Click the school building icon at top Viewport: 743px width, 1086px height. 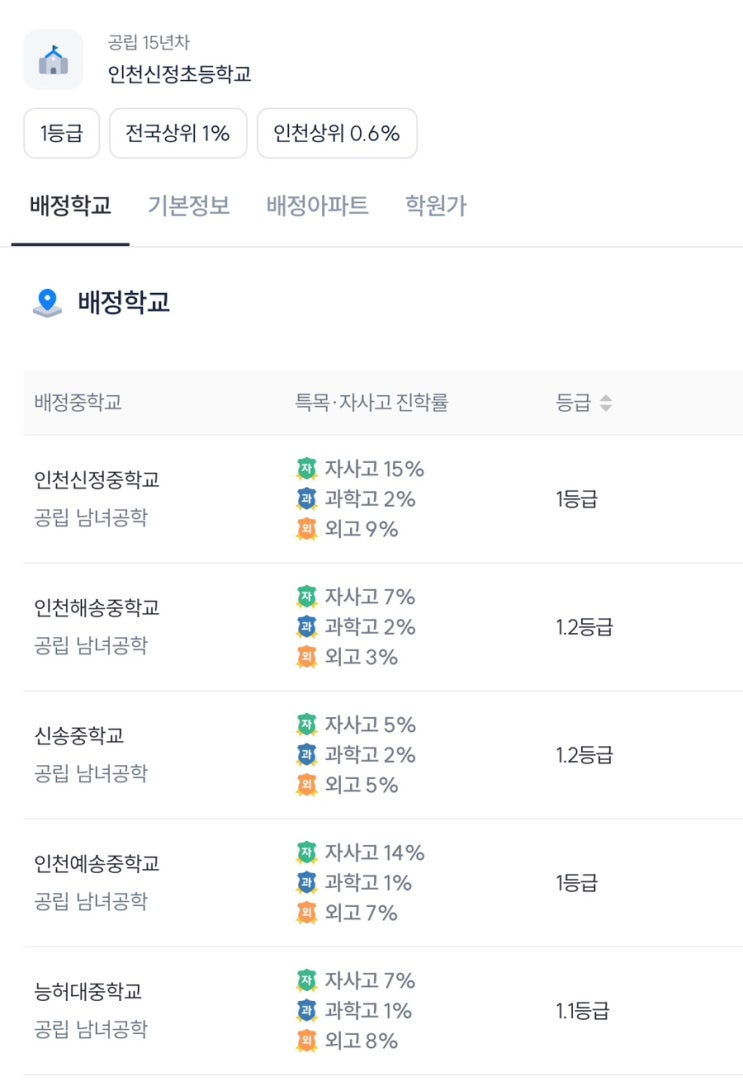(x=53, y=60)
